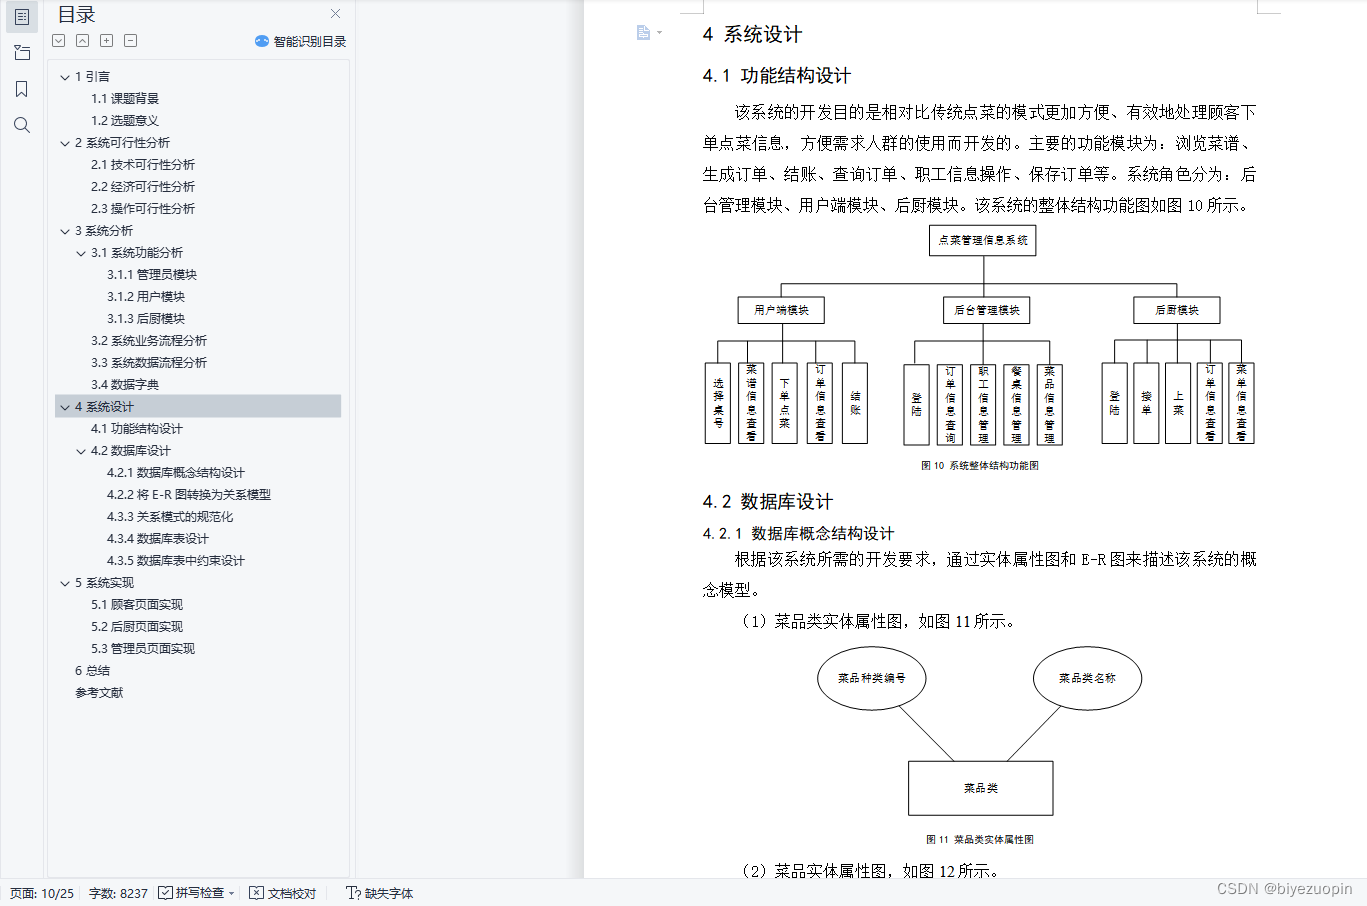Image resolution: width=1367 pixels, height=906 pixels.
Task: Navigate to 3.3 系统数据流程分析
Action: click(149, 363)
